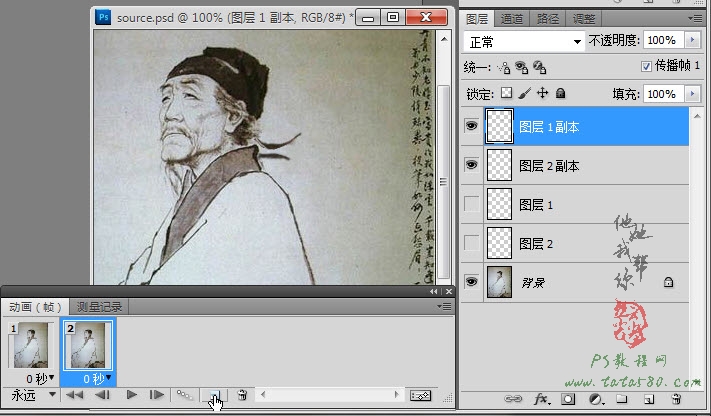The image size is (711, 416).
Task: Click the tween frames icon
Action: click(185, 395)
